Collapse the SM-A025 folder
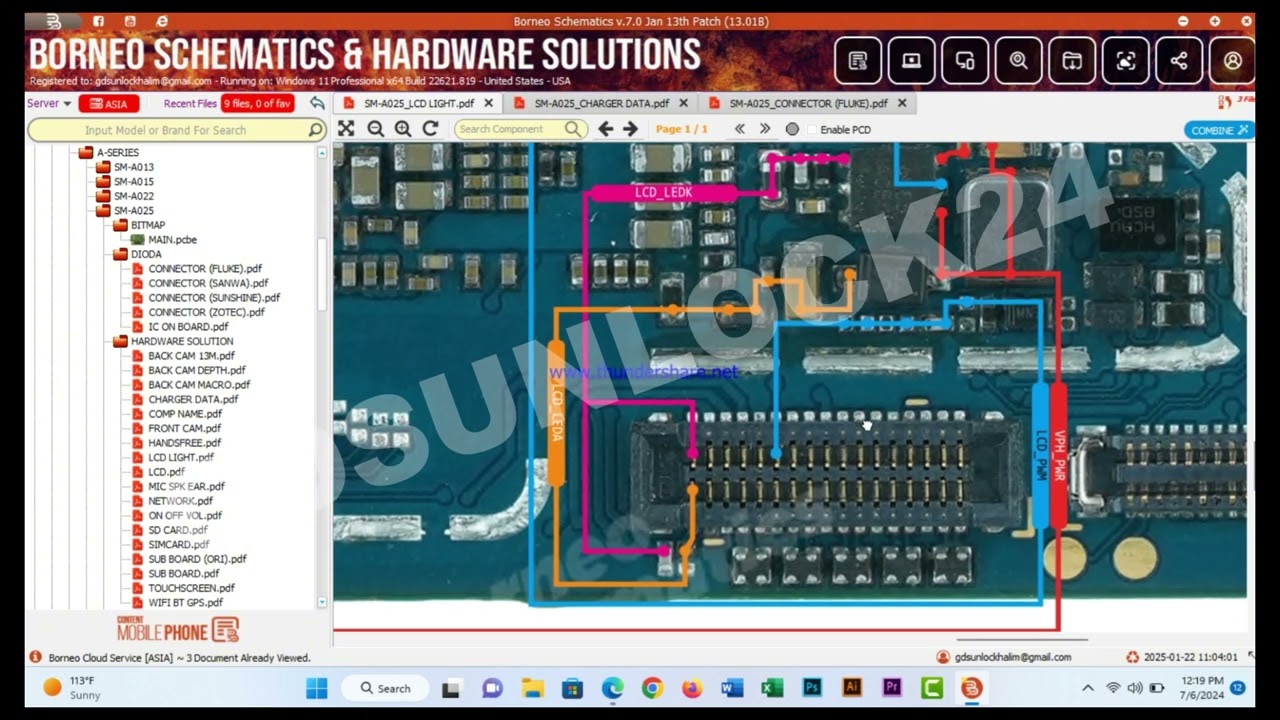 click(103, 211)
